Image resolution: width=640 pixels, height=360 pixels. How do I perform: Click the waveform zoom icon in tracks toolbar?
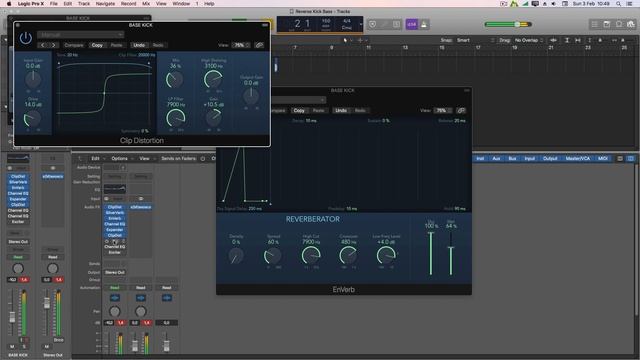coord(553,40)
